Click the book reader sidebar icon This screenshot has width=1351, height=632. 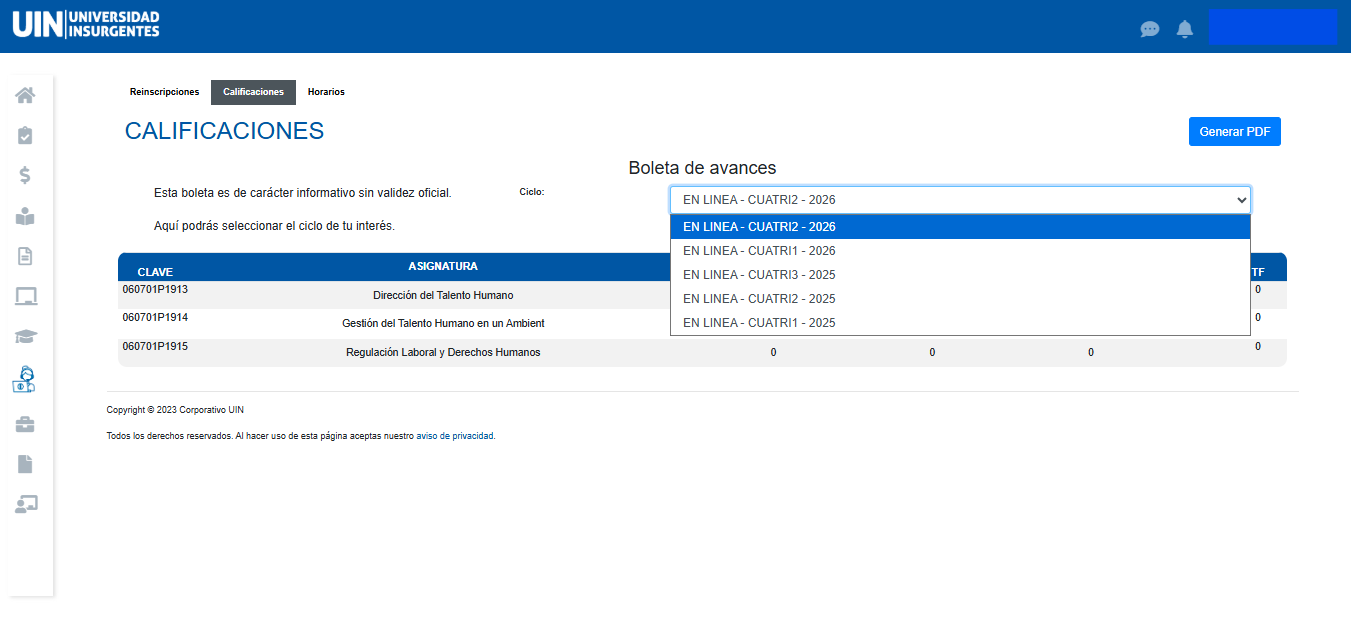click(25, 216)
